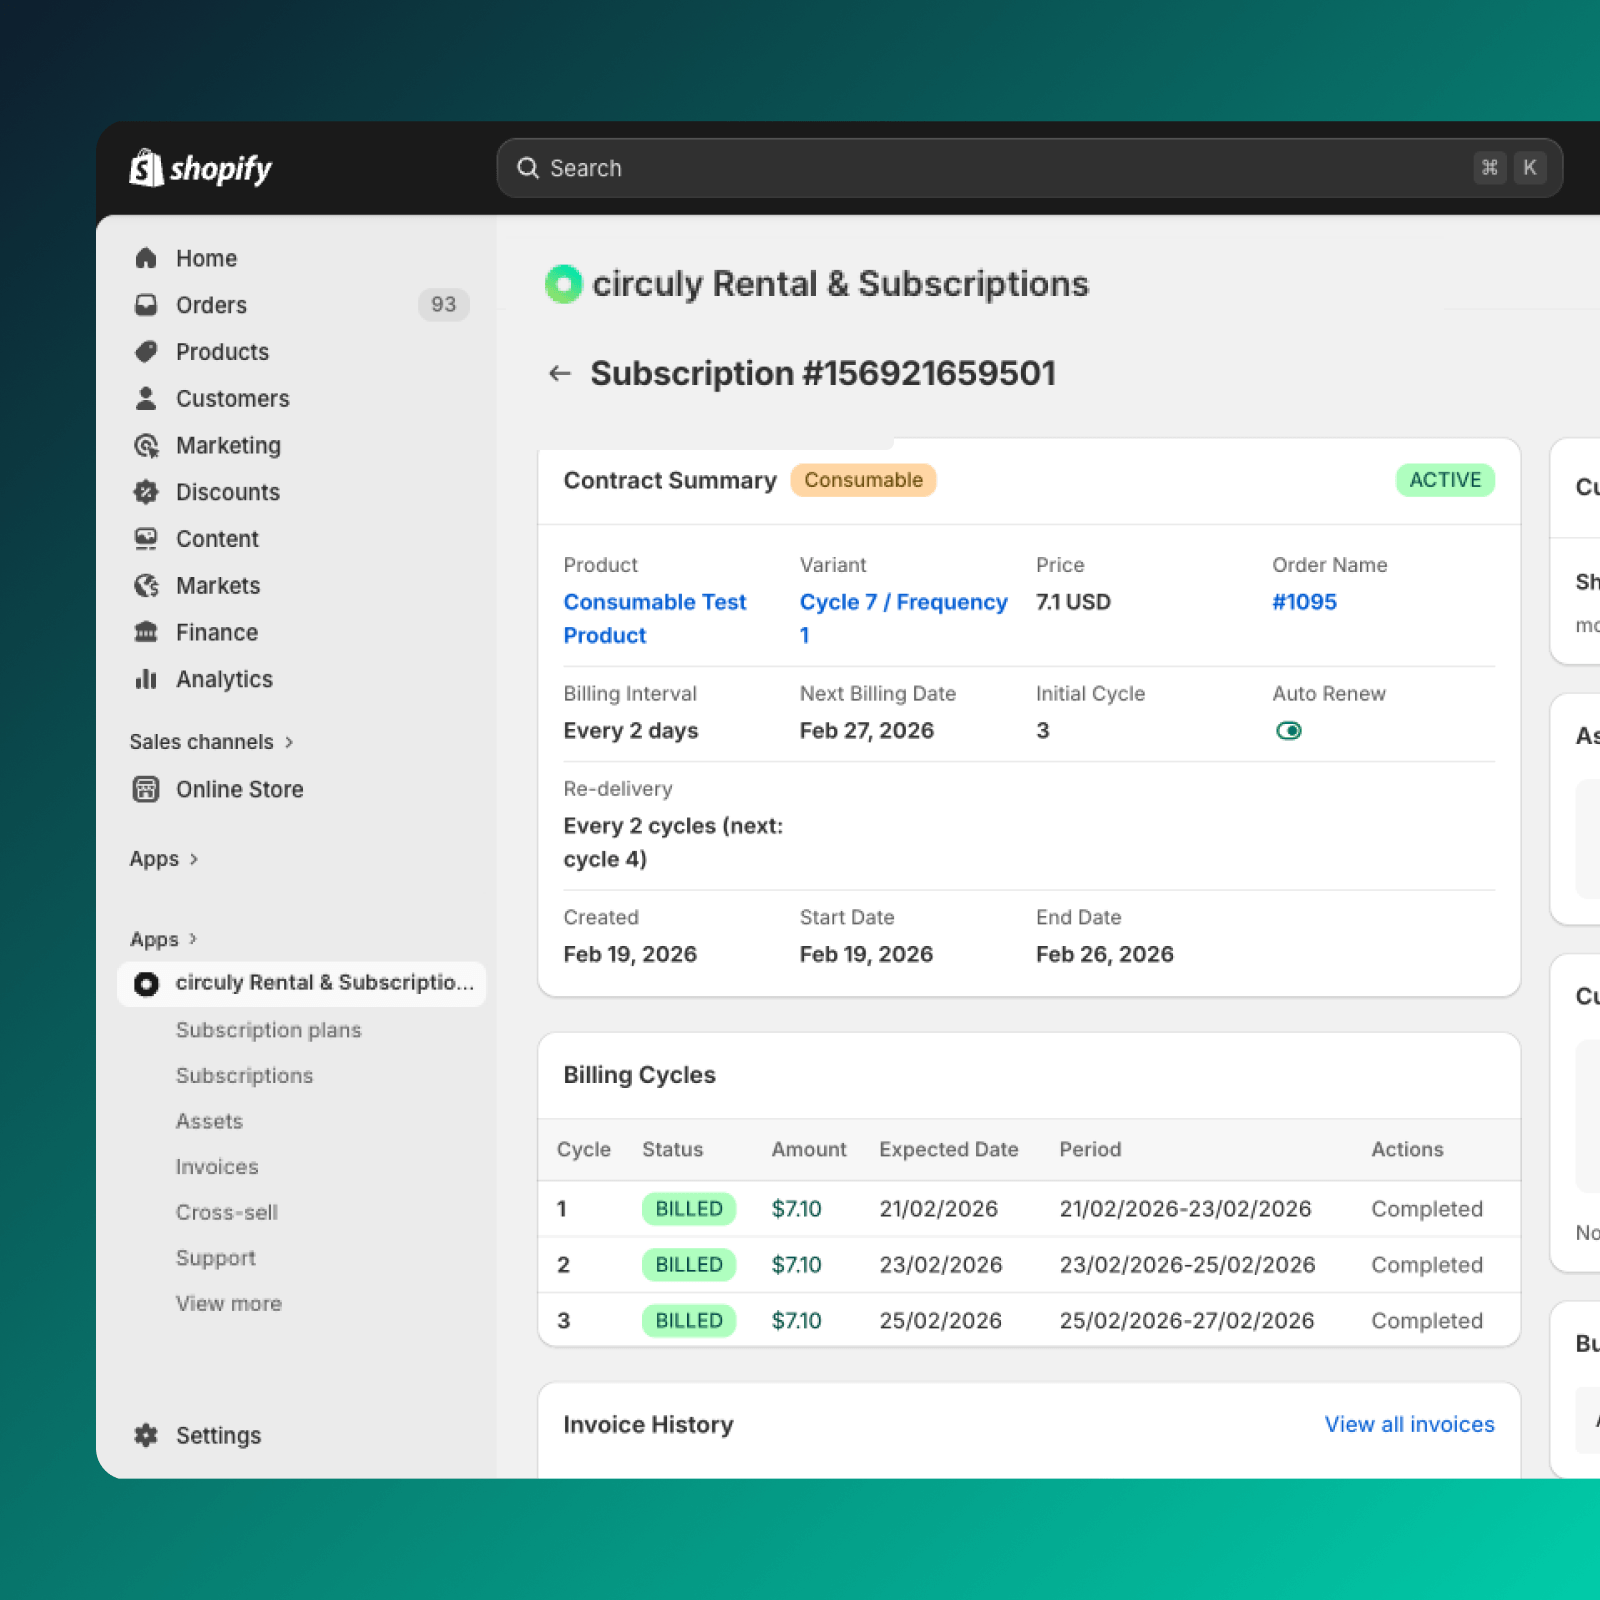Screen dimensions: 1600x1600
Task: Click the Content image icon
Action: [146, 539]
